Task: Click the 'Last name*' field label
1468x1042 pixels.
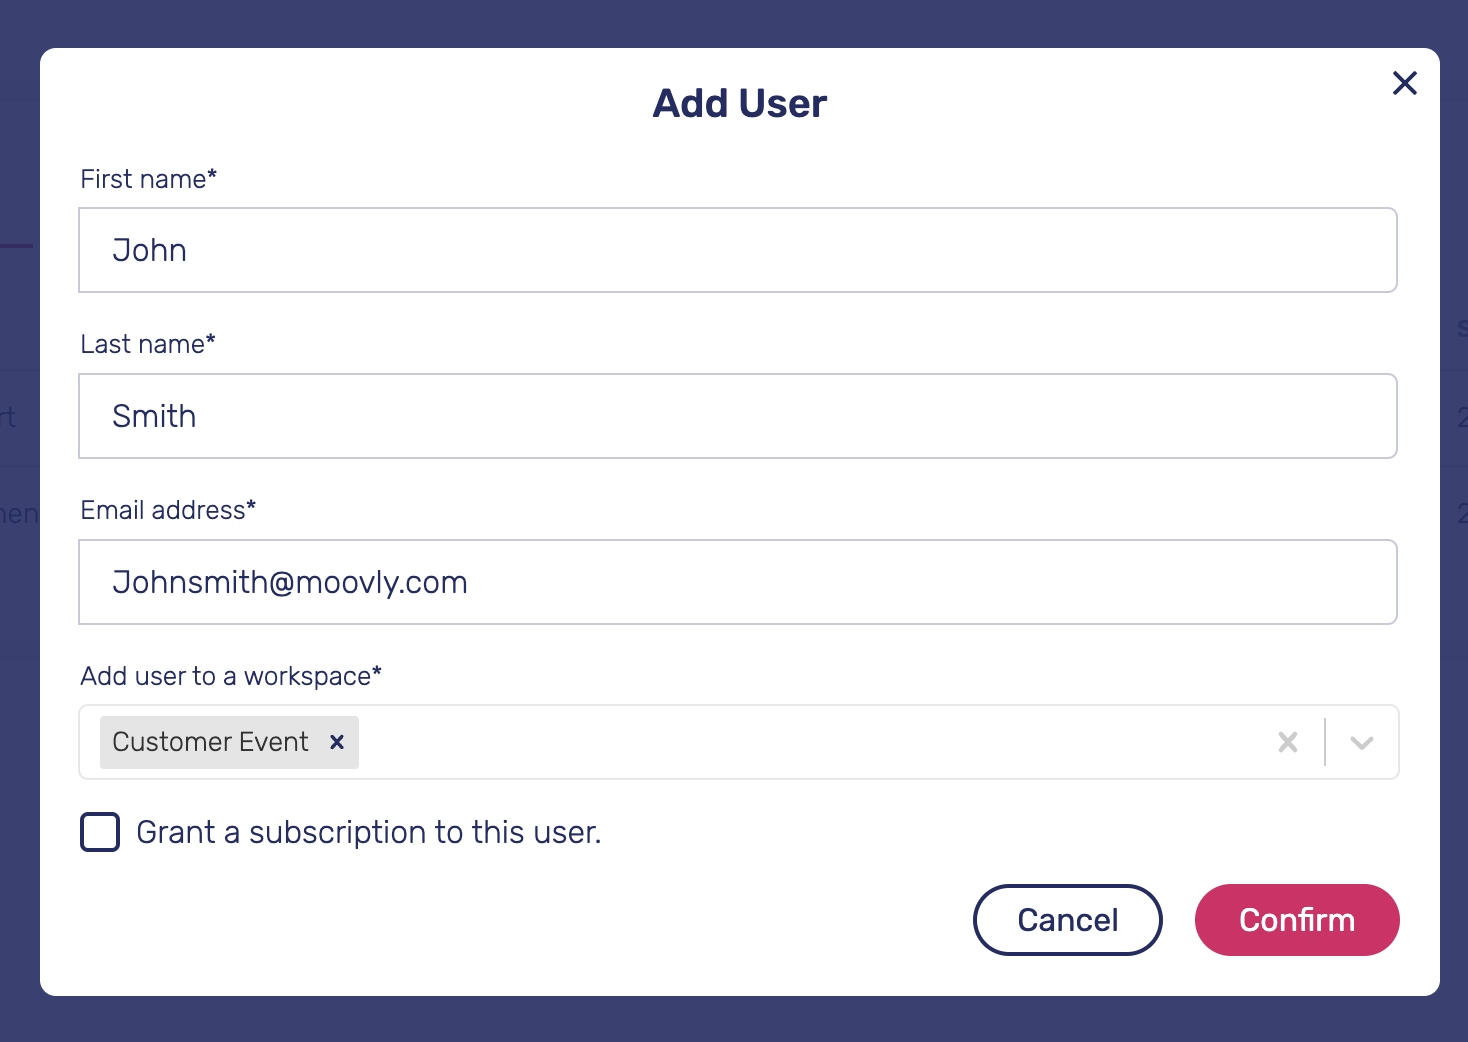Action: pos(148,344)
